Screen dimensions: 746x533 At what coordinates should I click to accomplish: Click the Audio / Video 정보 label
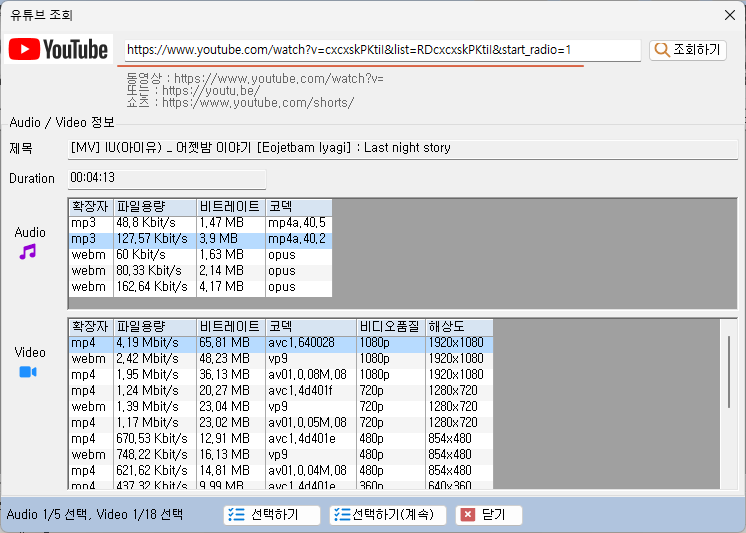pos(62,122)
